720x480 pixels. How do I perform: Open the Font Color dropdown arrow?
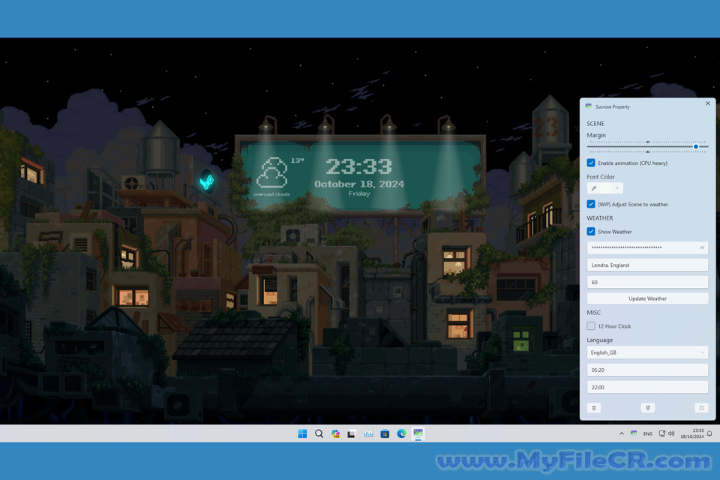coord(617,188)
